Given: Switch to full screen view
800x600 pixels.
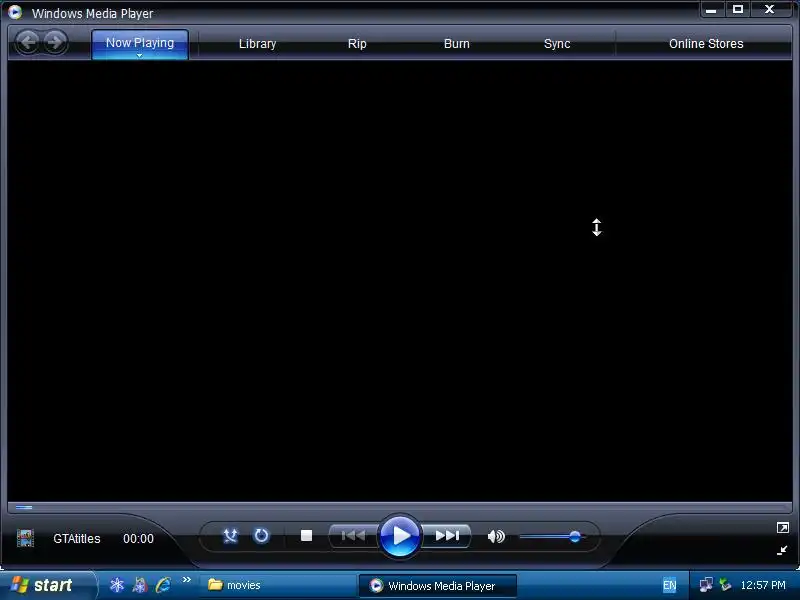Looking at the screenshot, I should [x=783, y=528].
